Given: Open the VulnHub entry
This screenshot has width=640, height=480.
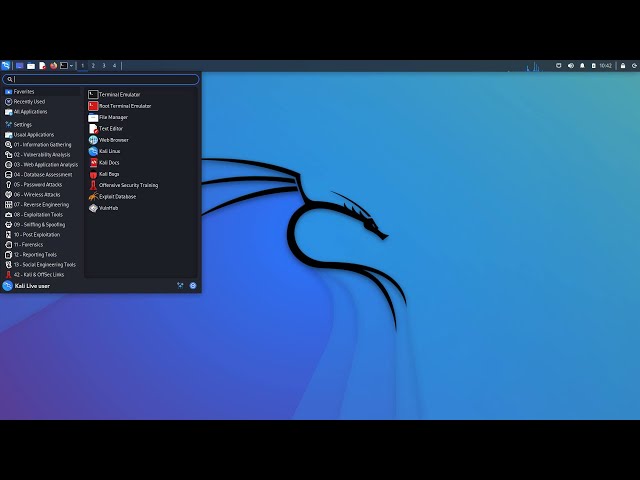Looking at the screenshot, I should (141, 208).
